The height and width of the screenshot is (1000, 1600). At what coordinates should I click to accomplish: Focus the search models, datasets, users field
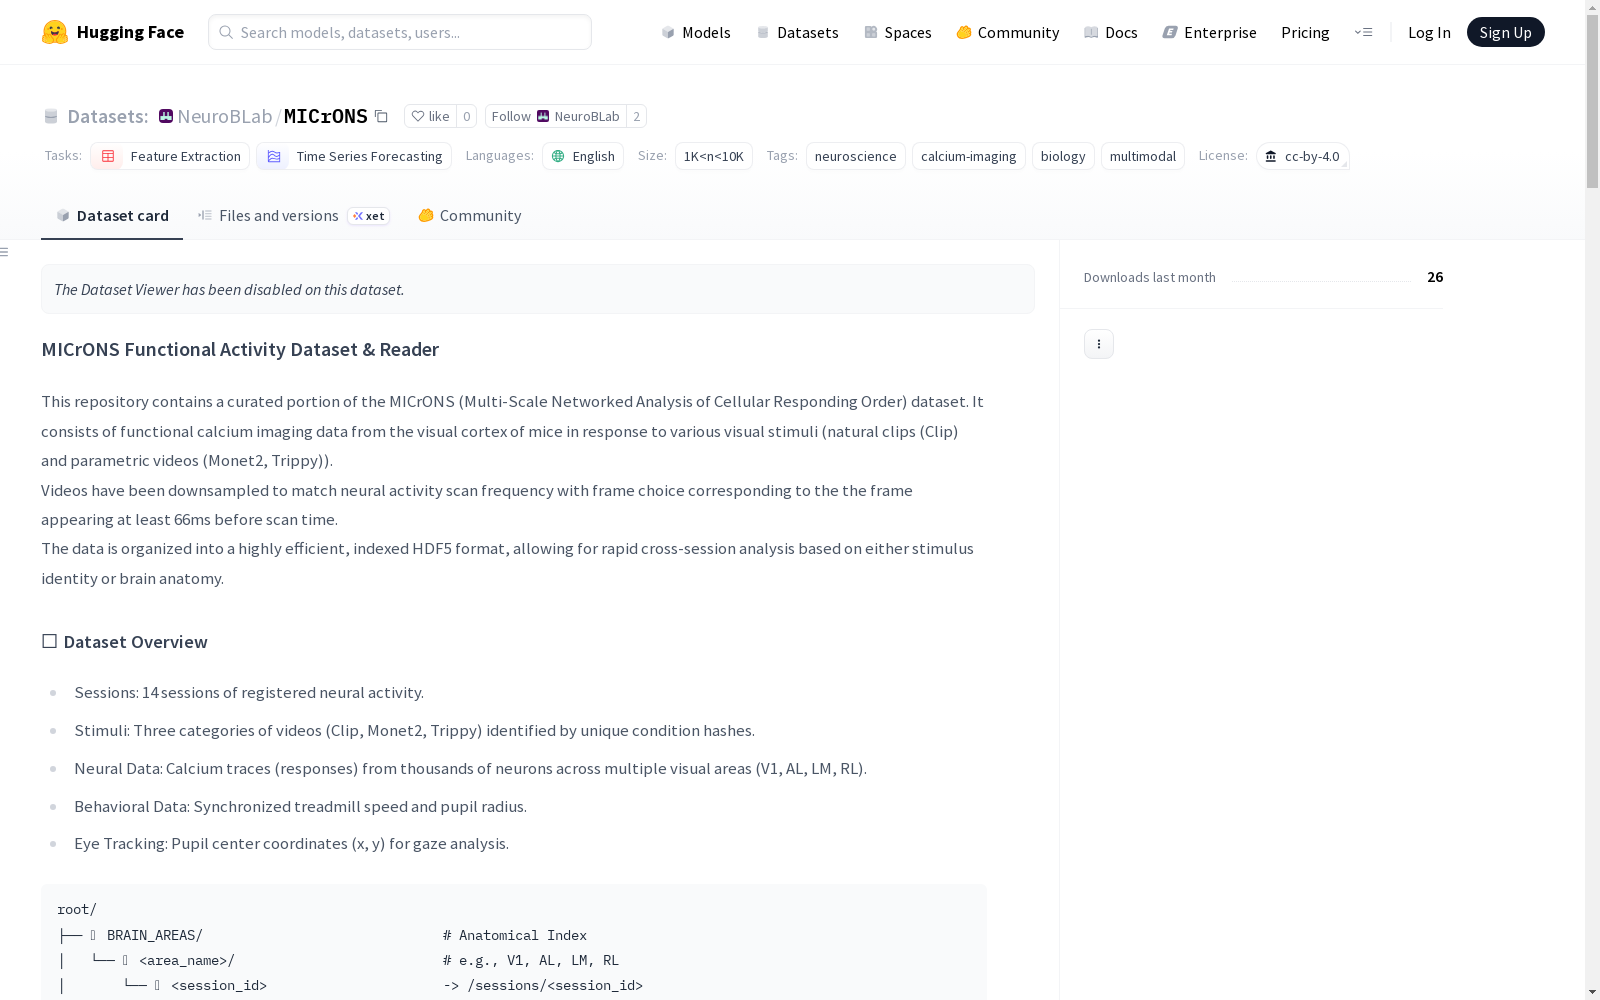tap(400, 32)
